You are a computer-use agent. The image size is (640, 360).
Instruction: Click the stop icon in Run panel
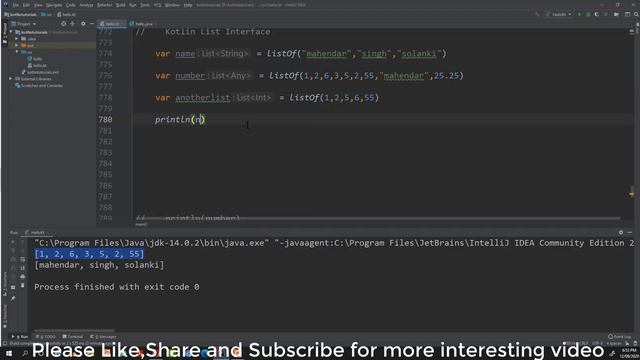[13, 251]
